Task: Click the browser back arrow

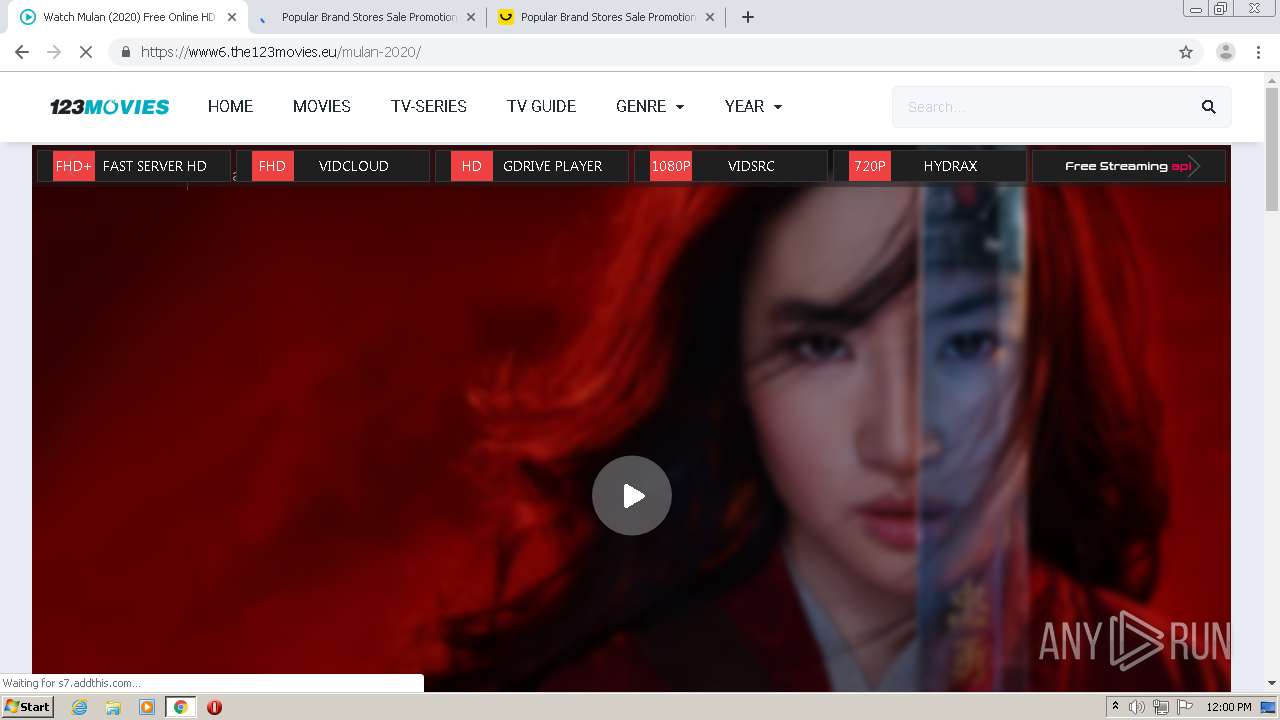Action: (22, 52)
